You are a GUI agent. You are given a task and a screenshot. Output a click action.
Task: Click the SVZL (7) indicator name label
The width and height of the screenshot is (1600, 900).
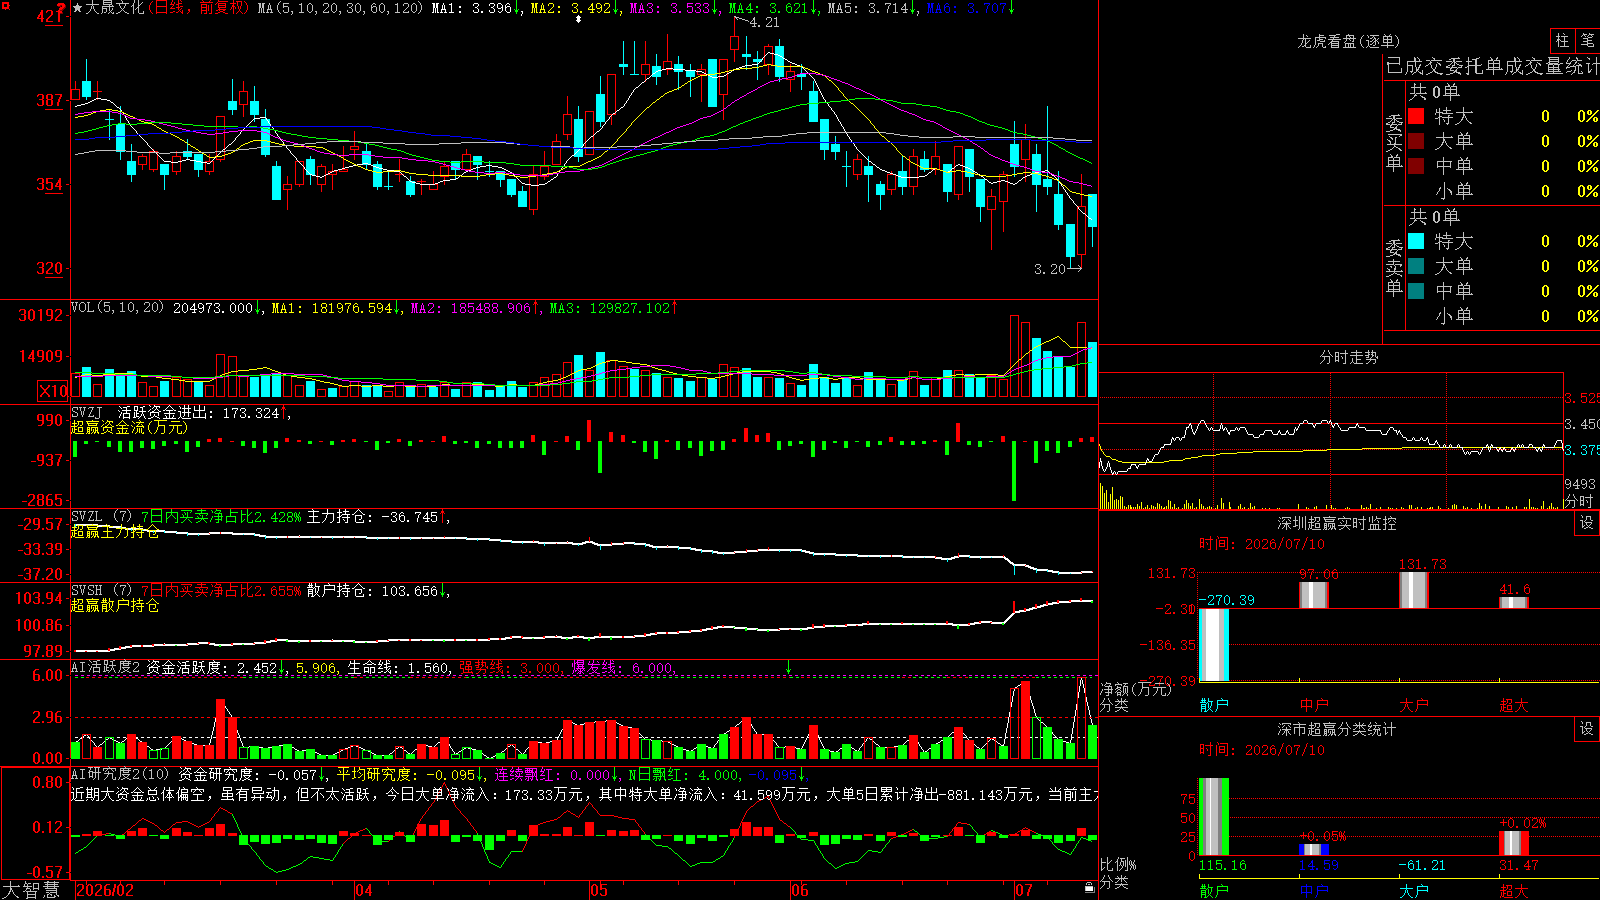[101, 517]
